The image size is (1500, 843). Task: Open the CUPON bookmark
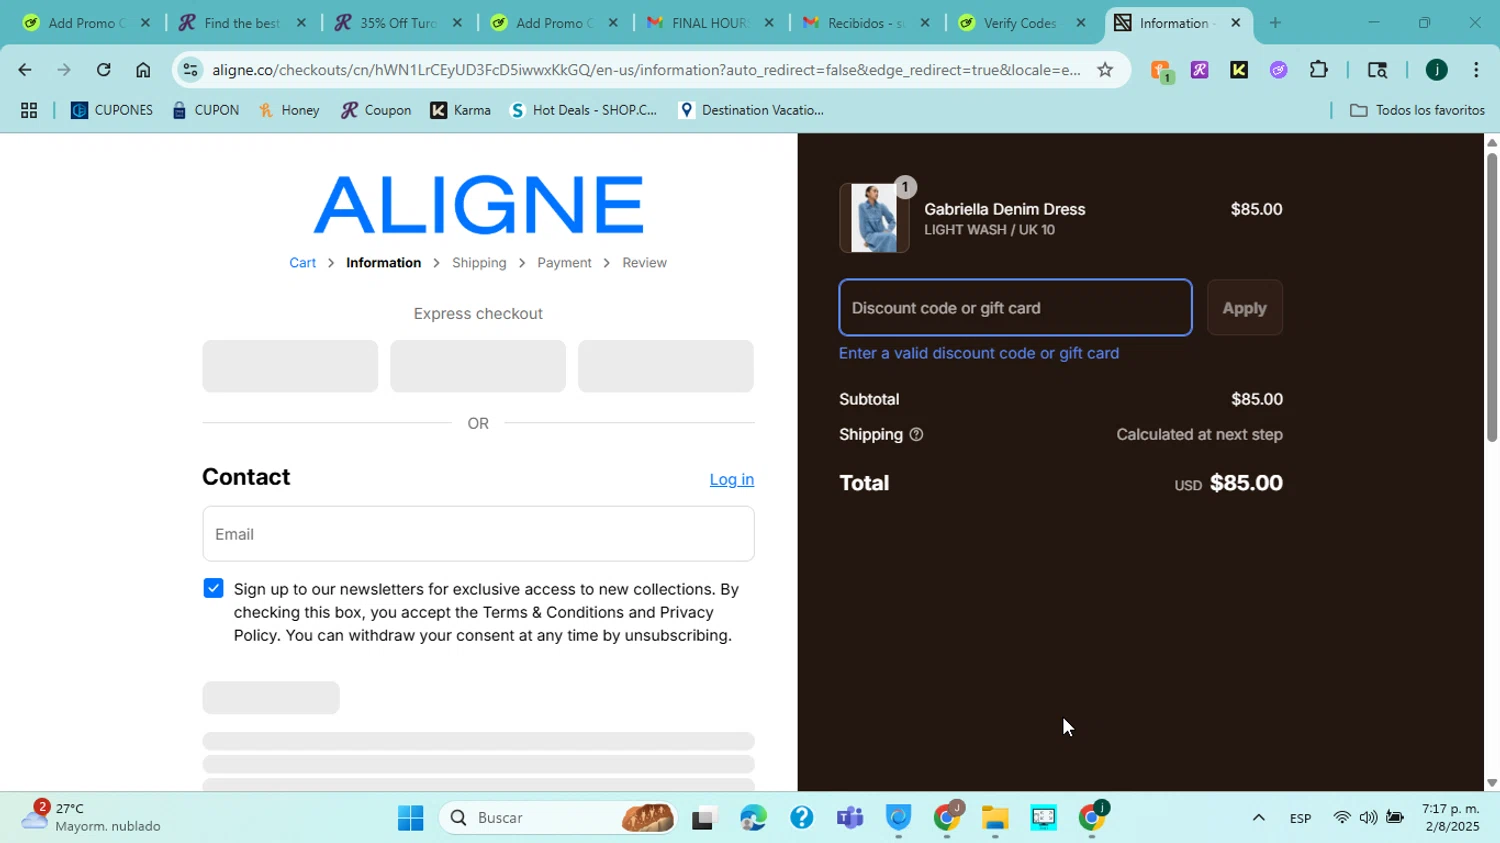pos(205,110)
